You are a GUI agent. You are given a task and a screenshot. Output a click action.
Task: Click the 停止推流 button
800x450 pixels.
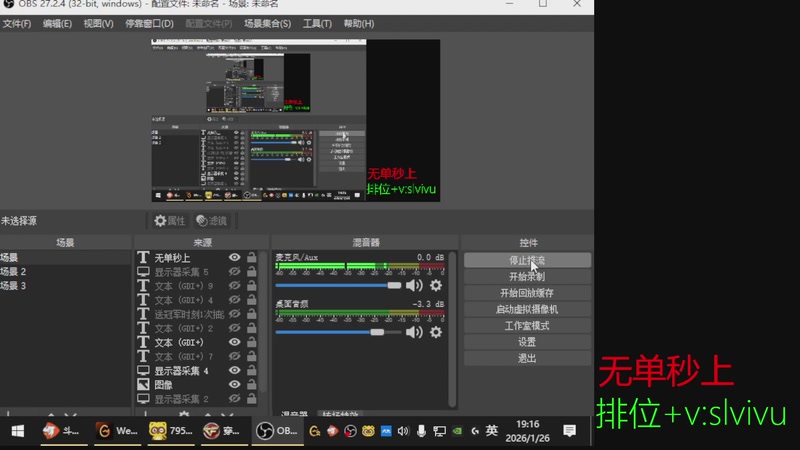[528, 260]
